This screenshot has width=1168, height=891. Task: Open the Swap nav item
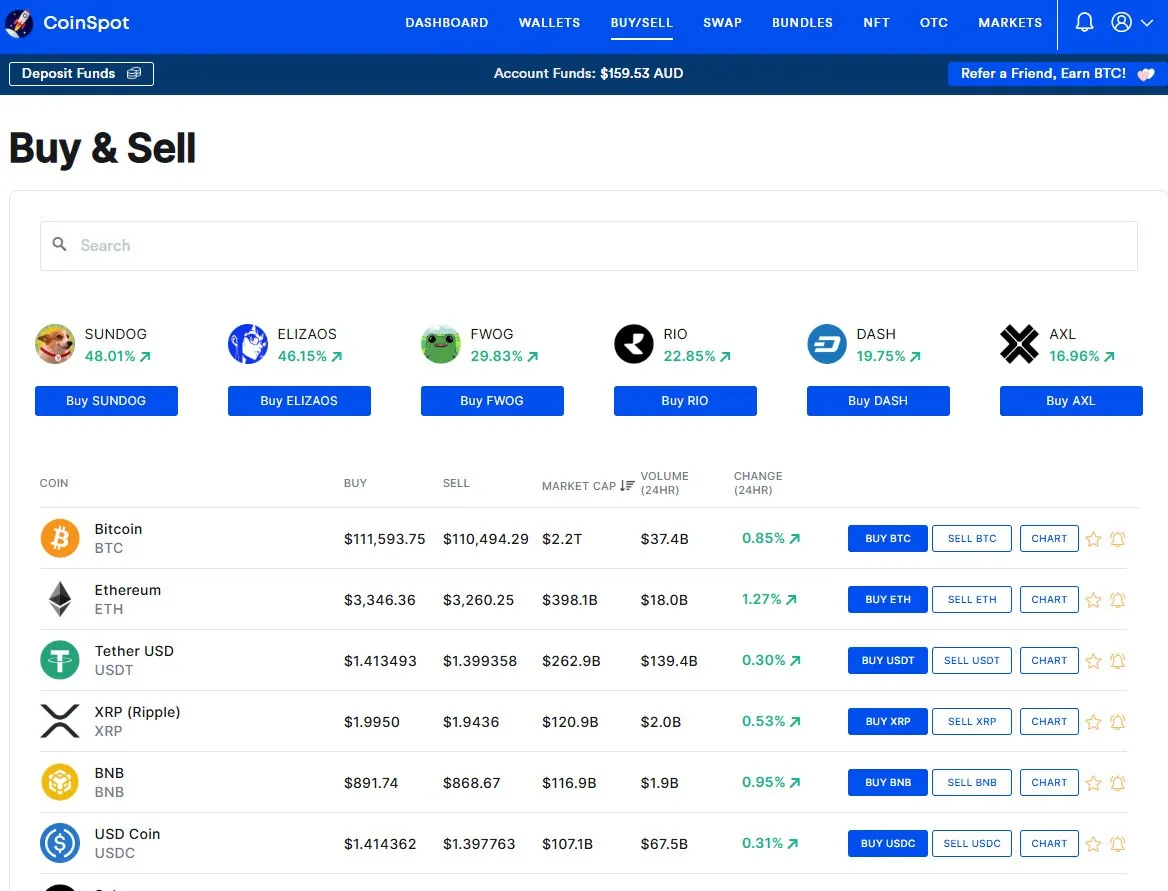pyautogui.click(x=723, y=22)
